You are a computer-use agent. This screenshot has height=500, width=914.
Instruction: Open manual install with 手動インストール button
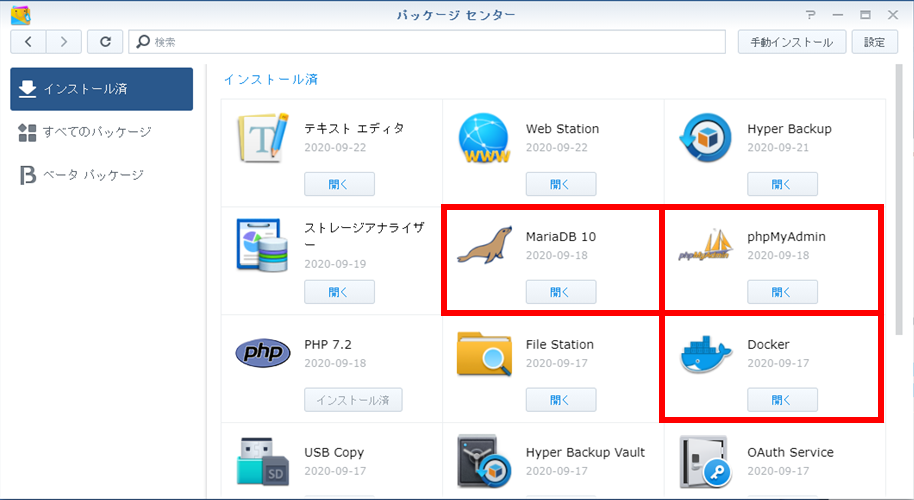point(792,42)
